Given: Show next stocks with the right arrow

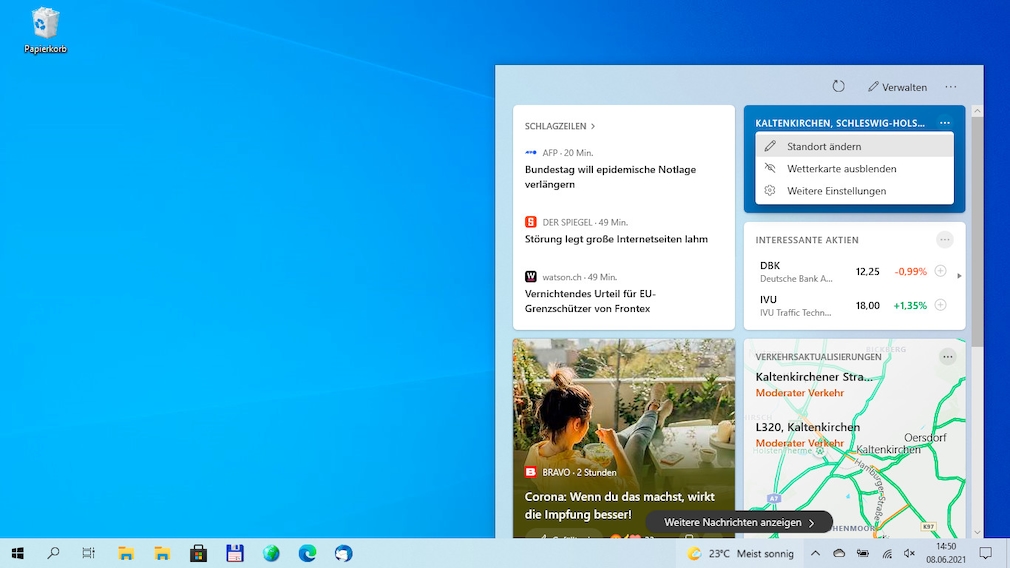Looking at the screenshot, I should coord(959,275).
